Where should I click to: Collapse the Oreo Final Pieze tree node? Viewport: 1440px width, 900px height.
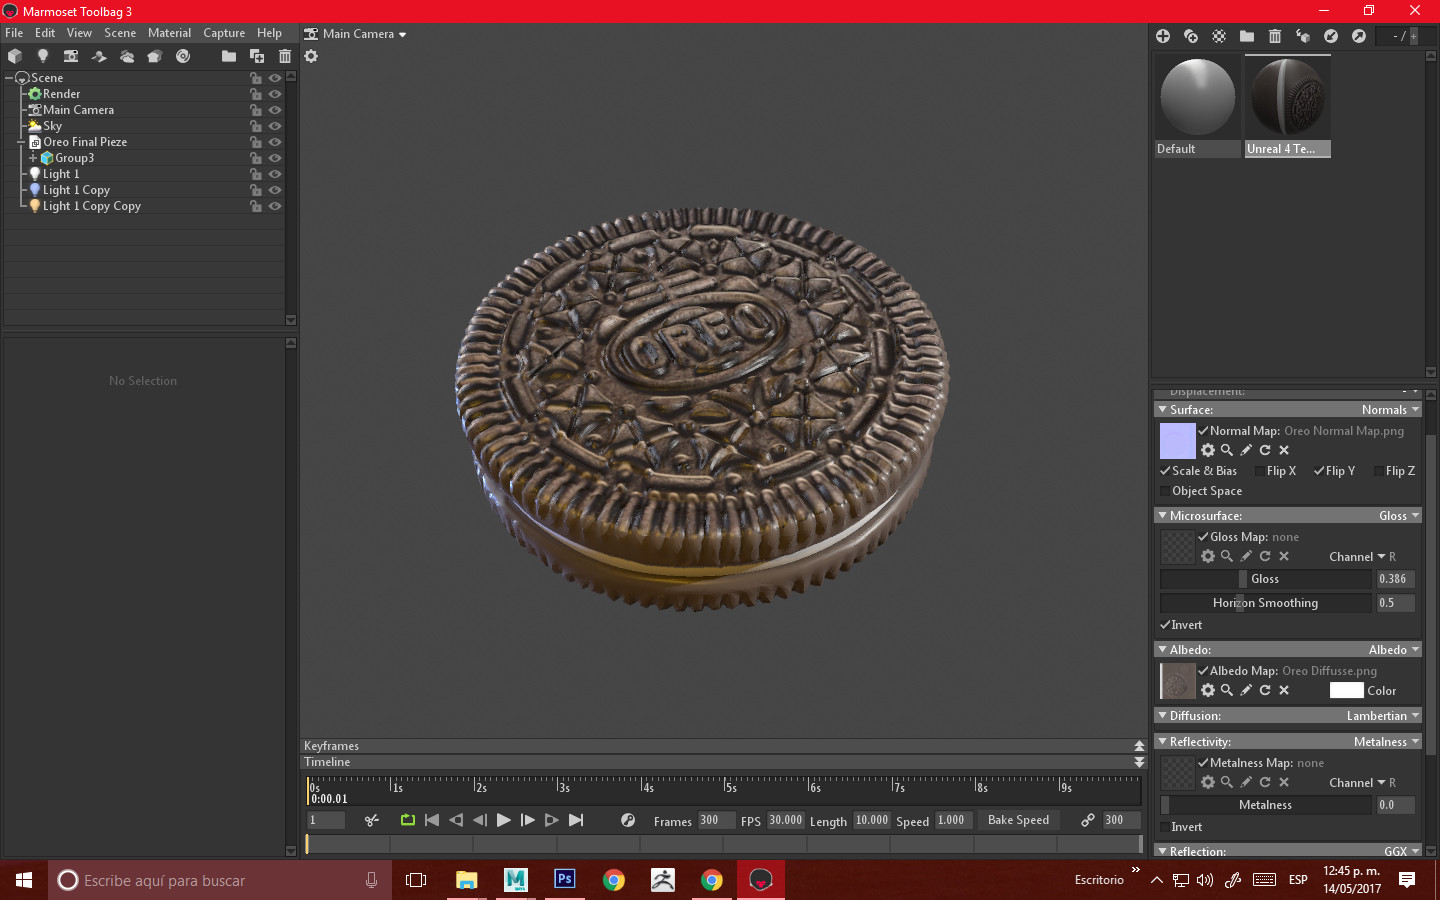(21, 142)
